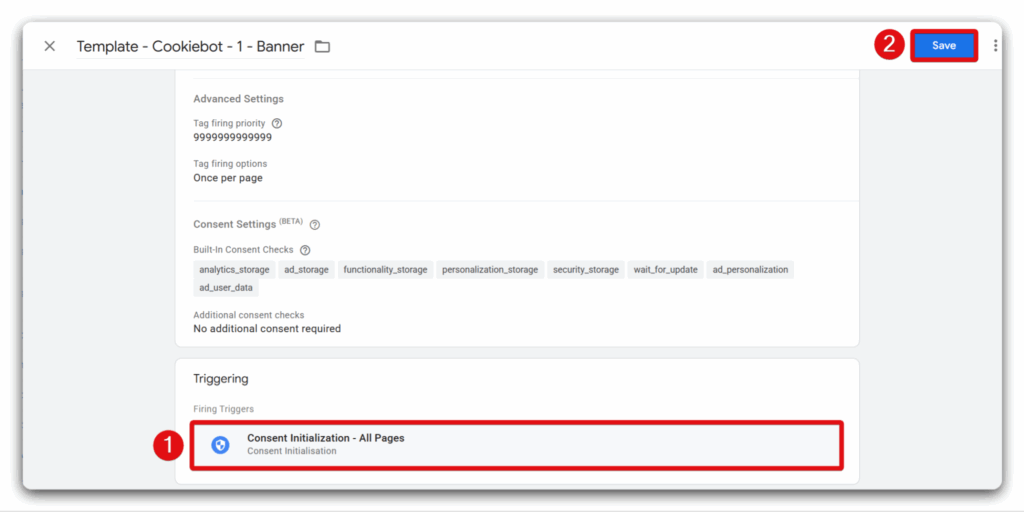Click the Triggering section heading
The width and height of the screenshot is (1024, 512).
[221, 379]
